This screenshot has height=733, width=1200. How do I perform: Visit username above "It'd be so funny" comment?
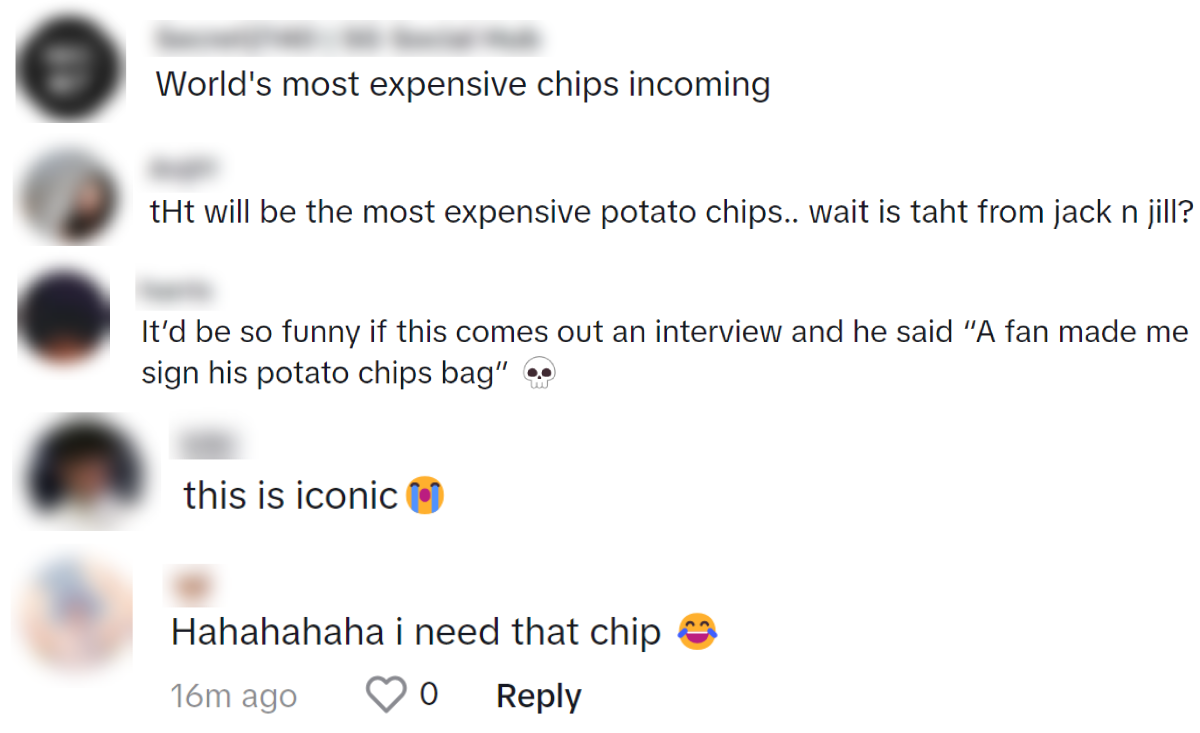pos(177,291)
